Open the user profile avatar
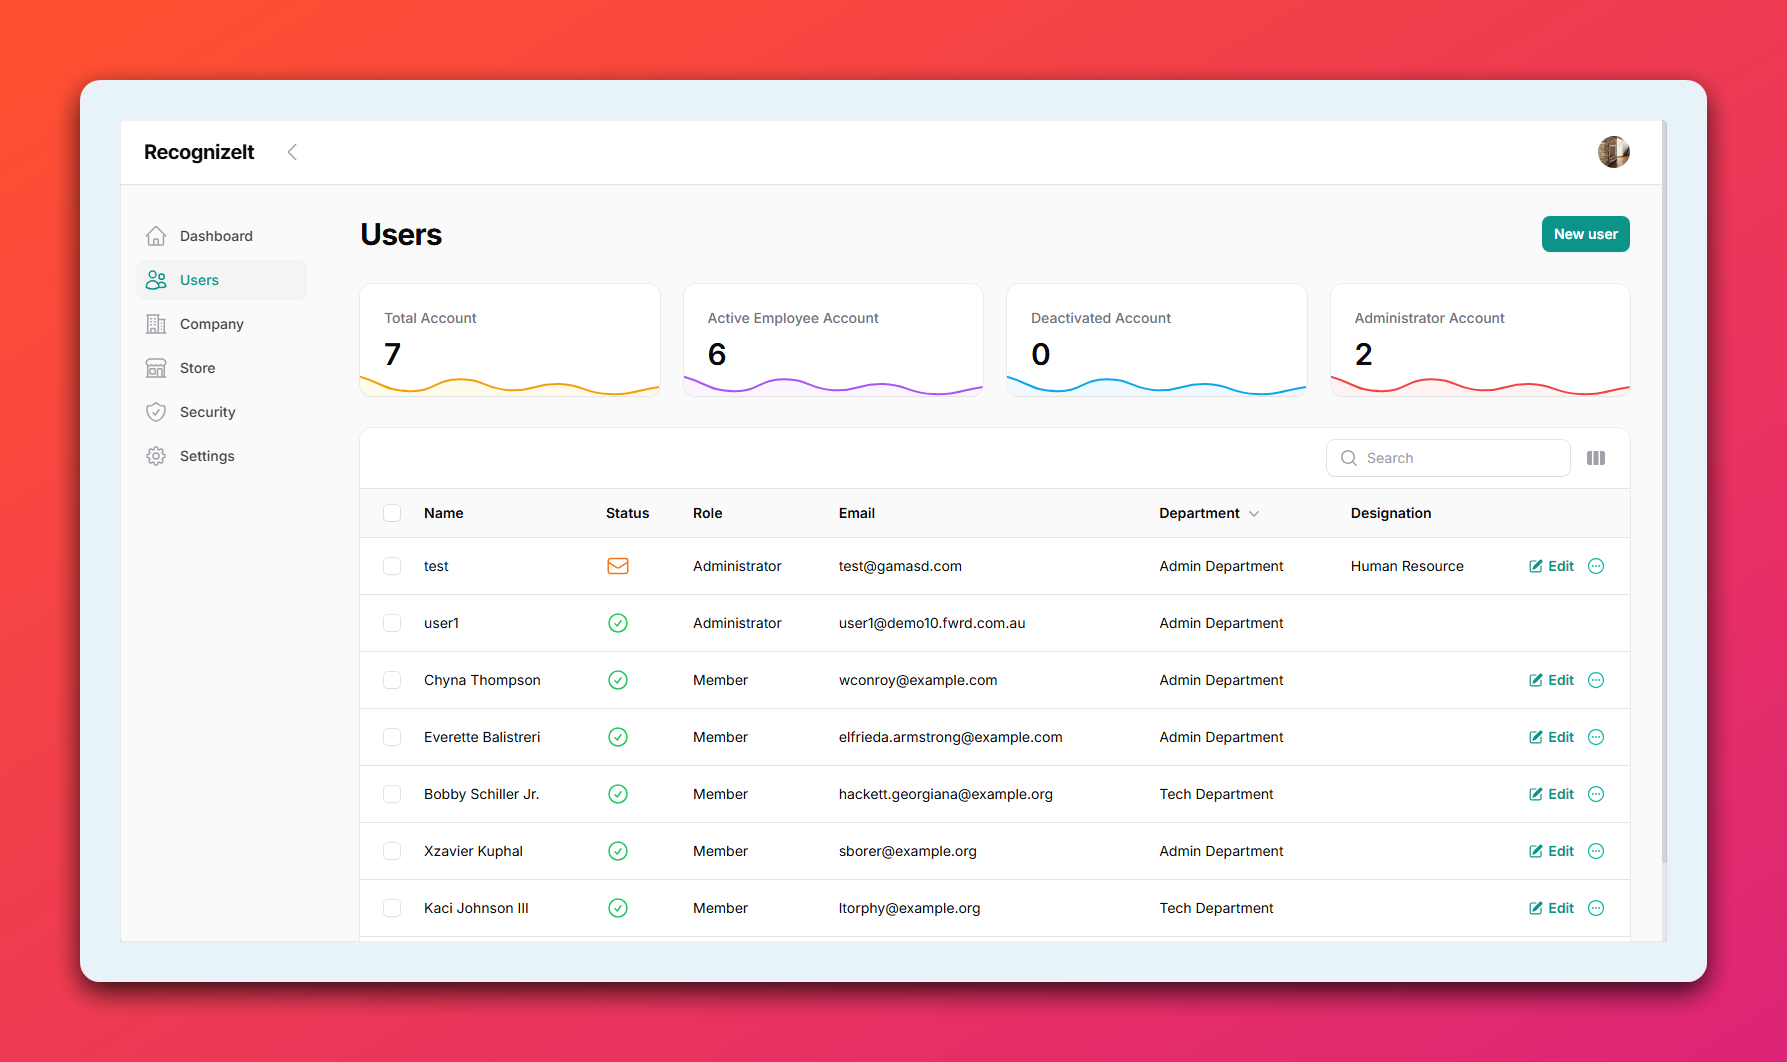The width and height of the screenshot is (1787, 1062). (x=1613, y=152)
